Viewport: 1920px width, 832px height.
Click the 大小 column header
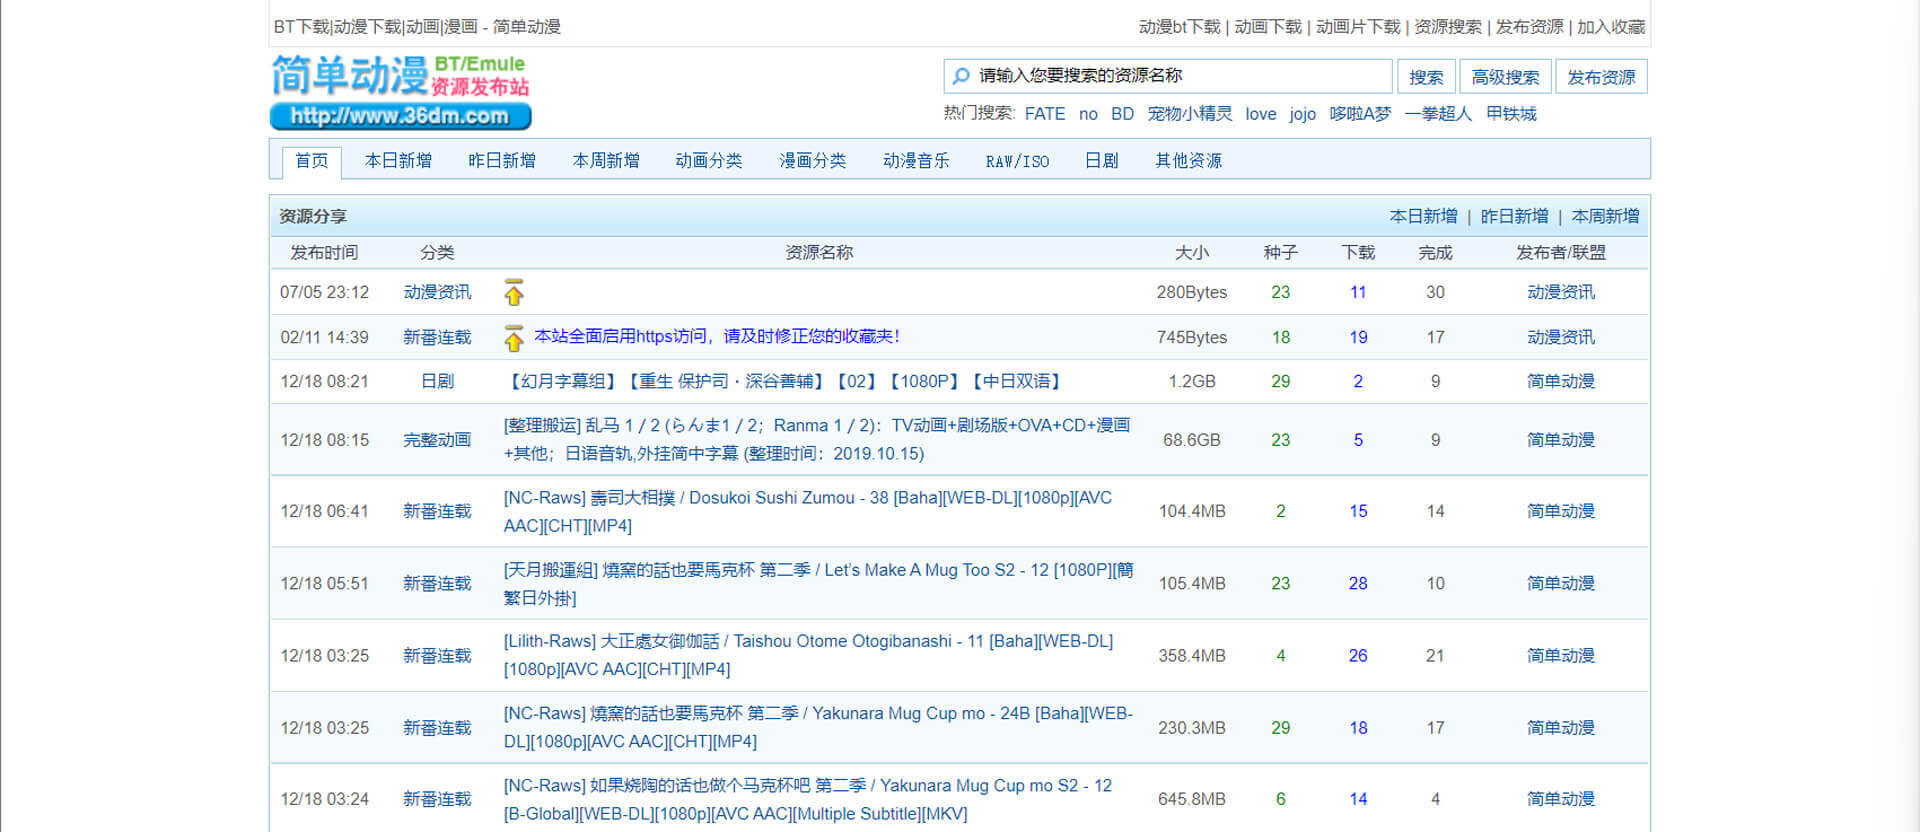point(1191,253)
